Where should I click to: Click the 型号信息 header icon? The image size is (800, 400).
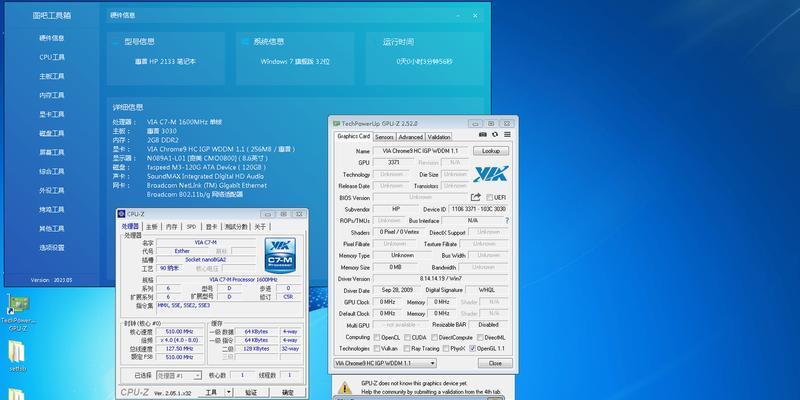[115, 42]
